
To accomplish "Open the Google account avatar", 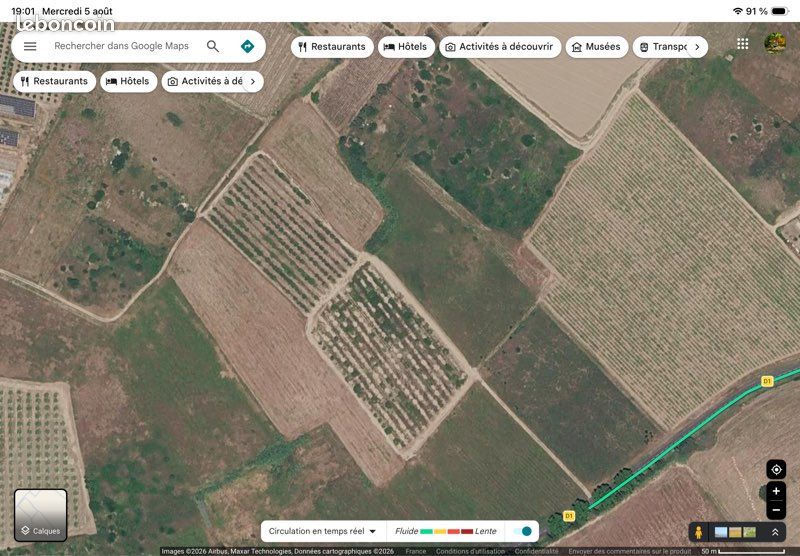I will (775, 43).
